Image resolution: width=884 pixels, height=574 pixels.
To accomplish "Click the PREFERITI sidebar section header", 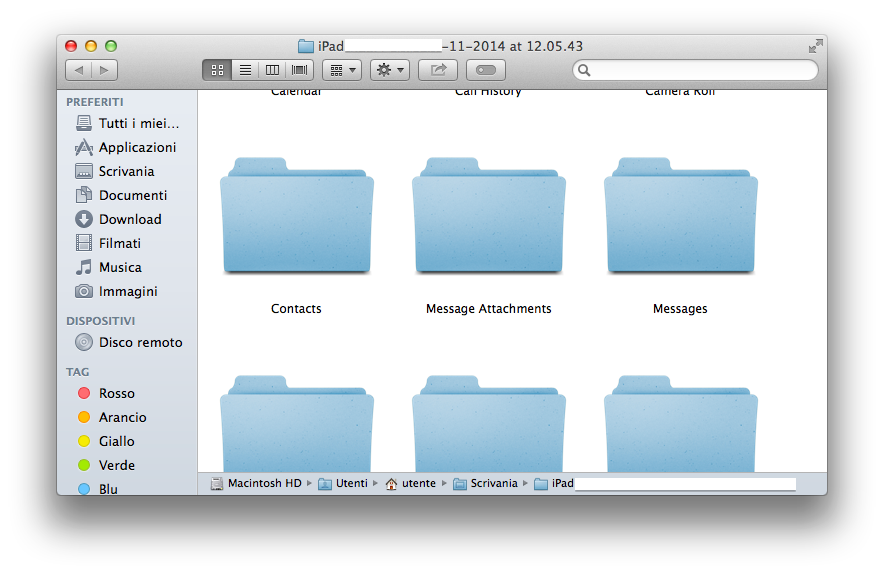I will point(95,102).
